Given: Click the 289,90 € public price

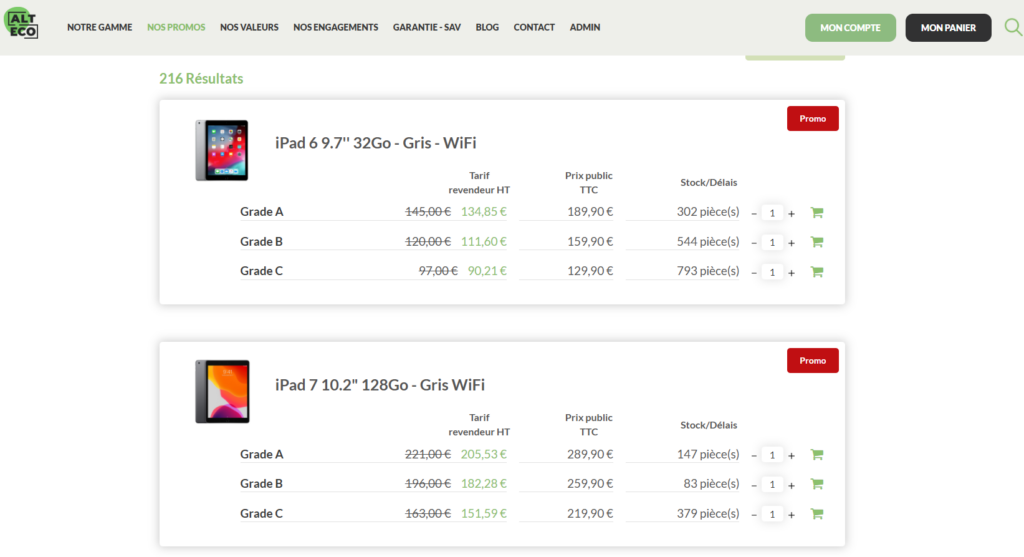Looking at the screenshot, I should pos(590,454).
